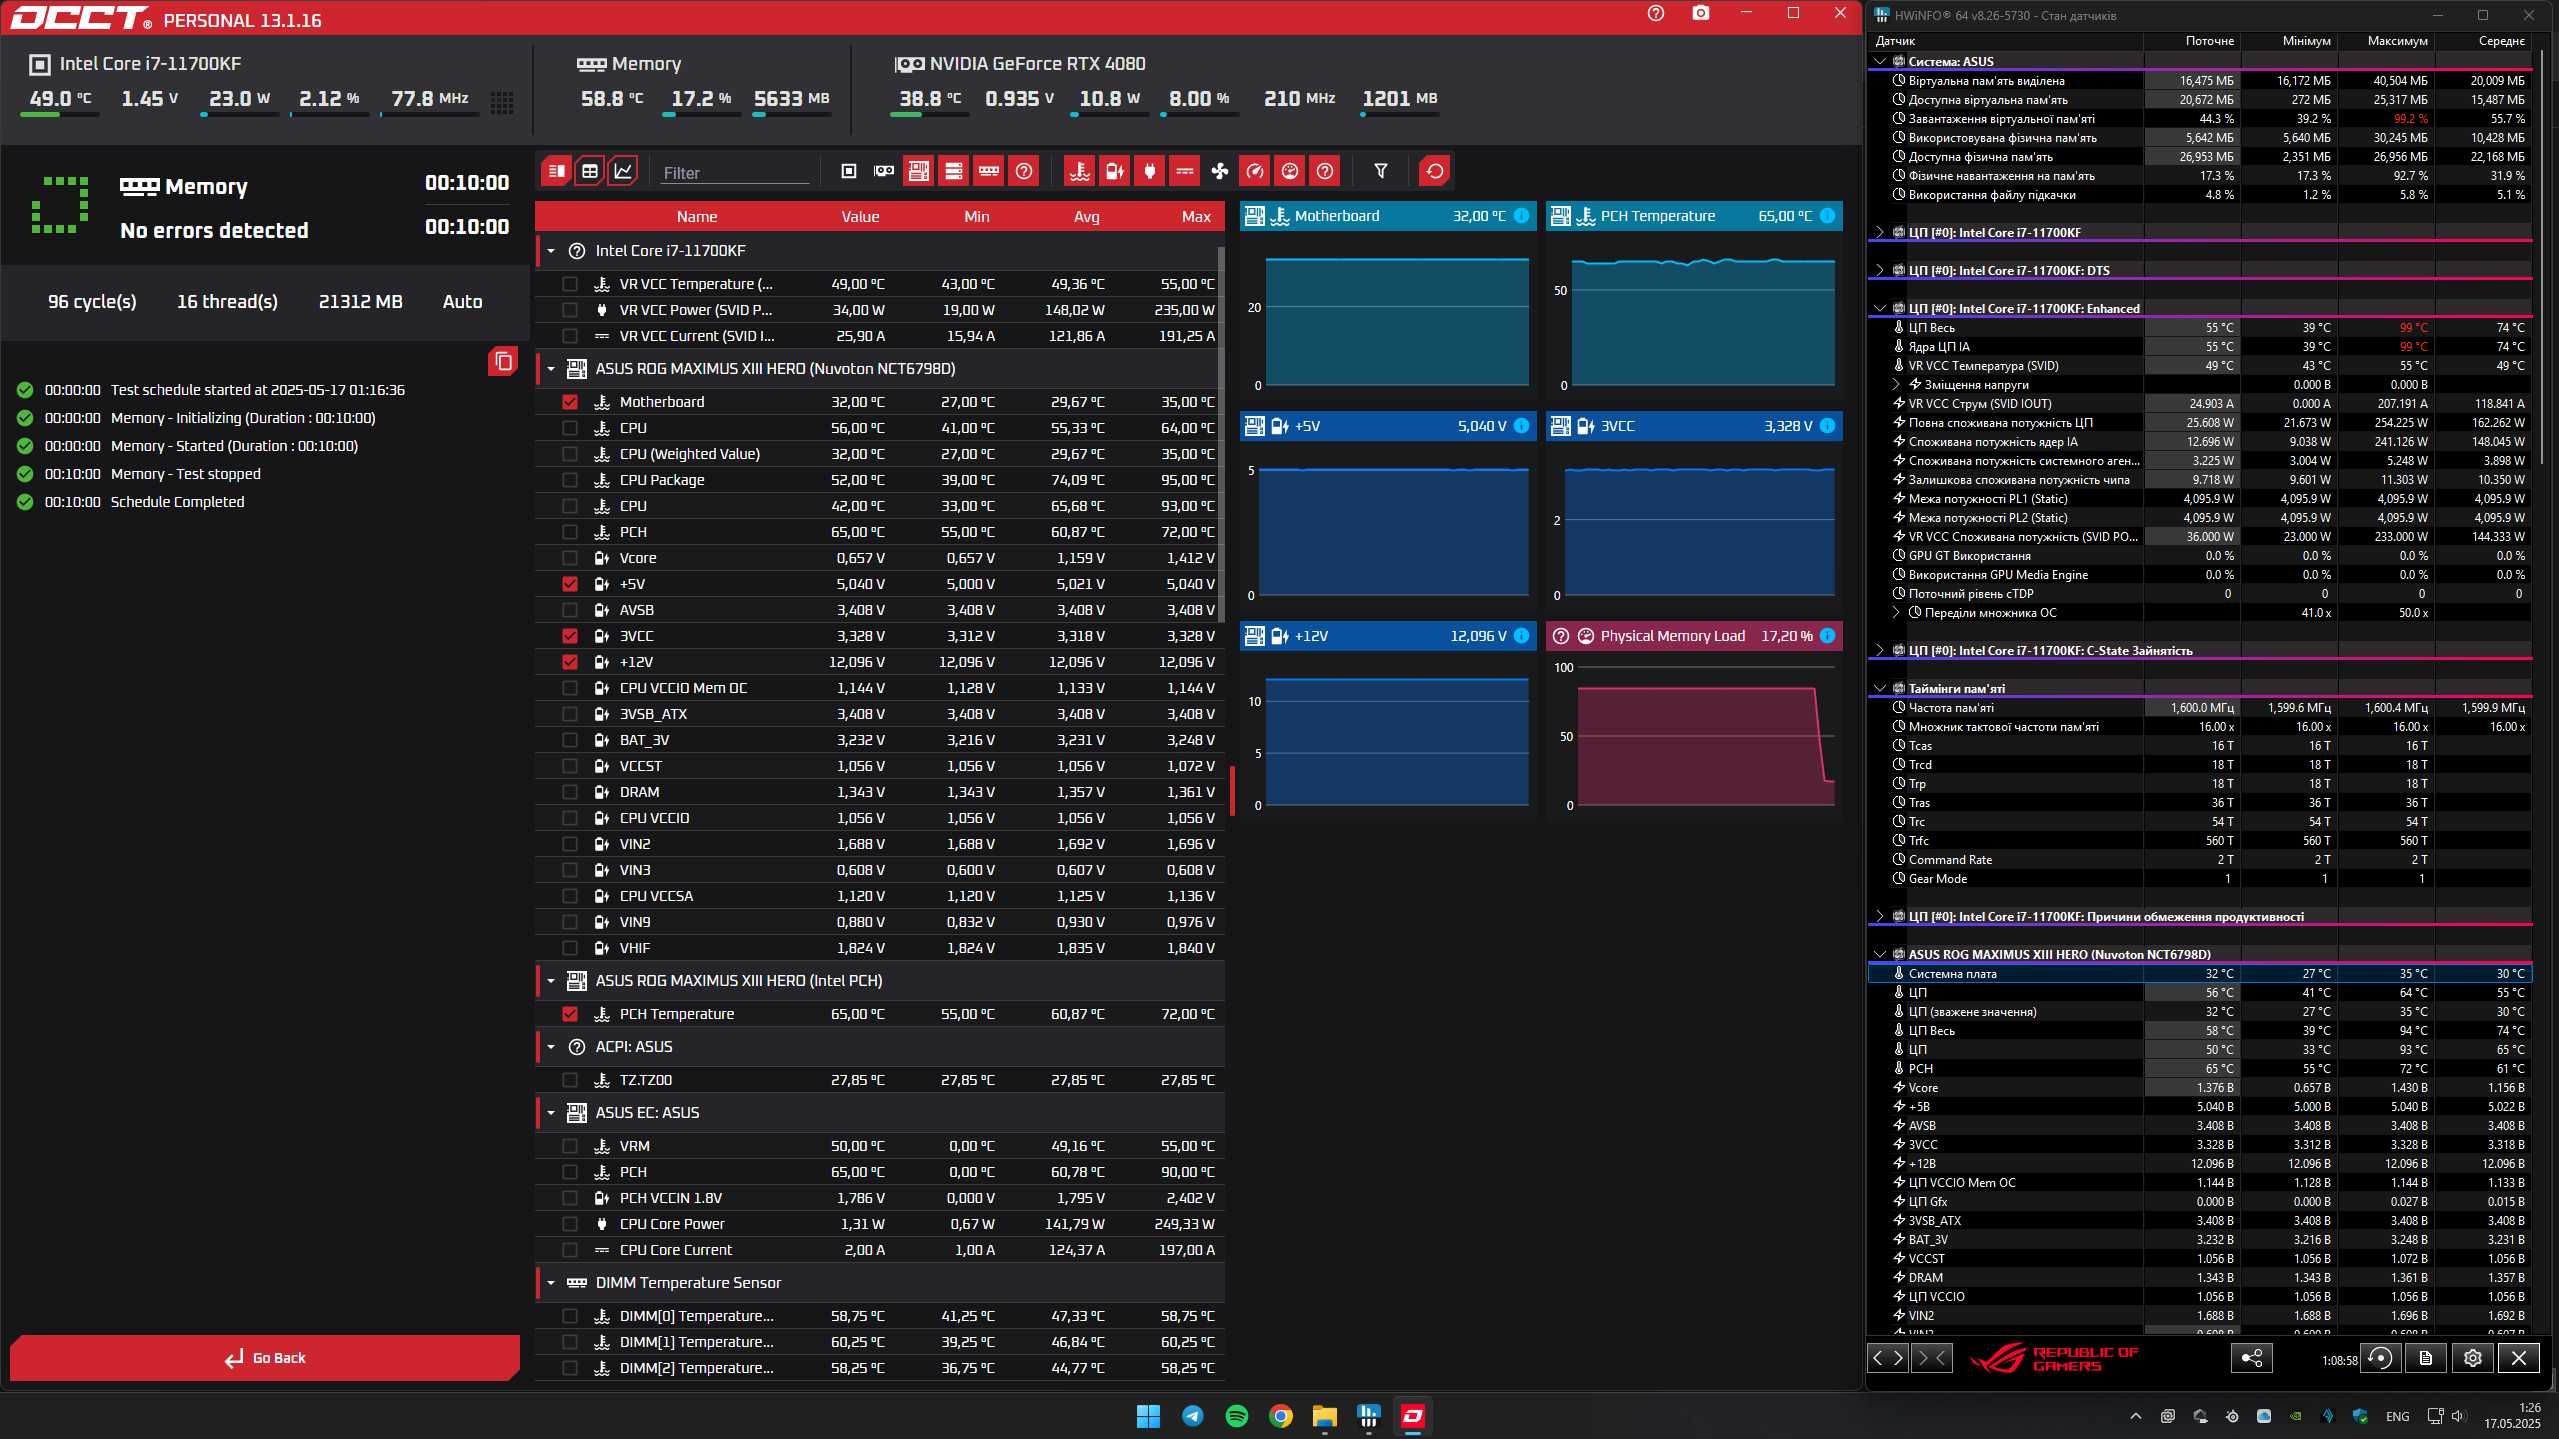This screenshot has height=1439, width=2559.
Task: Collapse the Intel PCH sensor group
Action: (550, 981)
